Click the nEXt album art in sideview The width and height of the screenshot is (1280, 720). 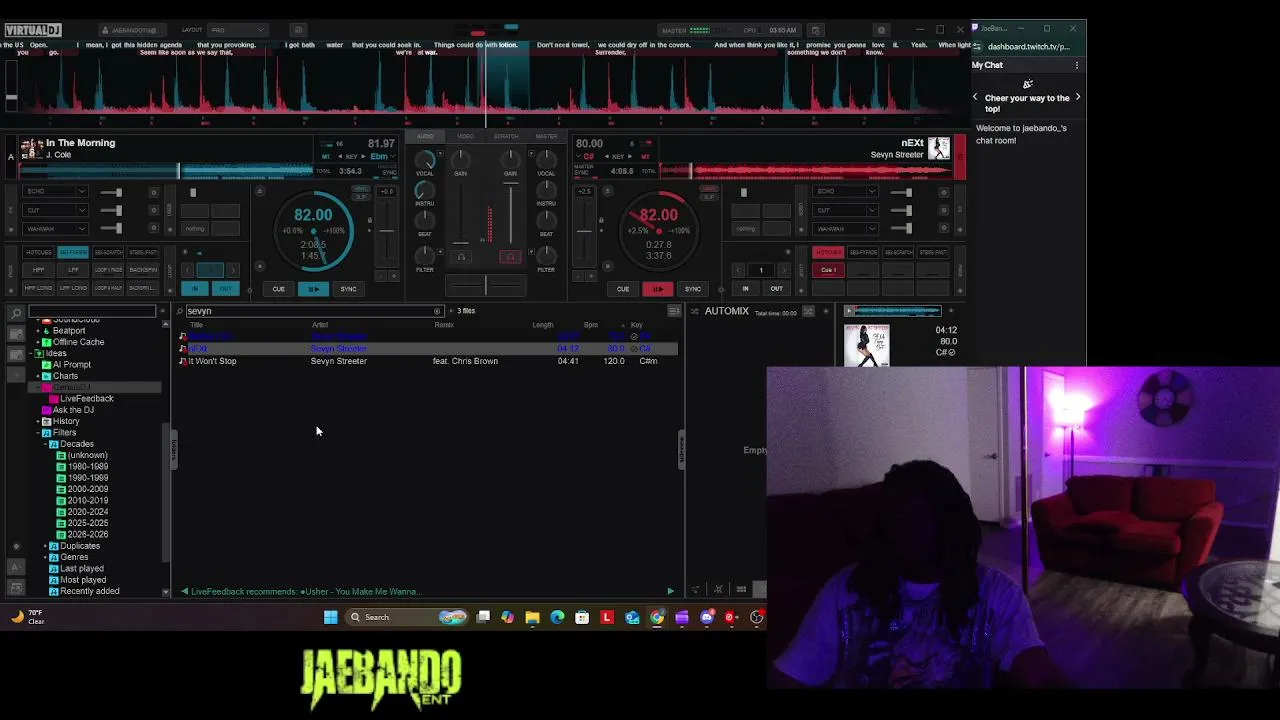[867, 345]
